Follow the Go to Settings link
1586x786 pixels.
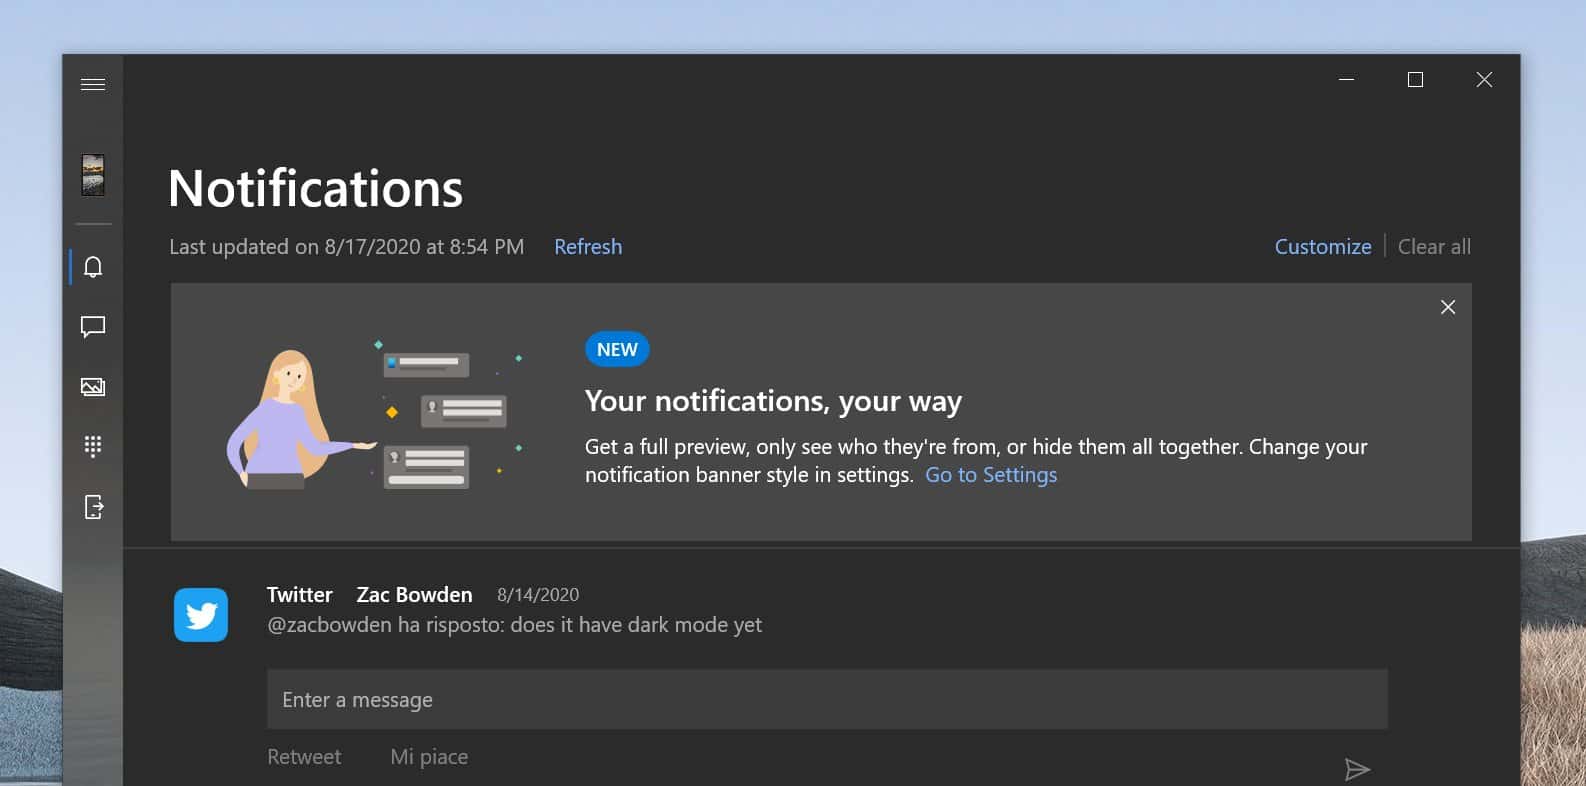[x=991, y=475]
